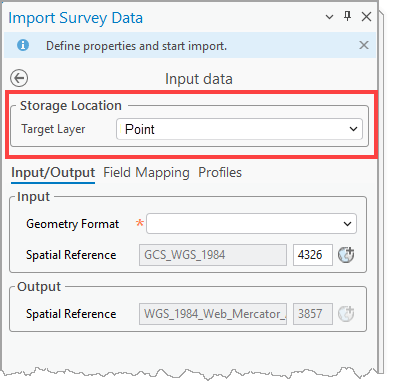This screenshot has width=394, height=383.
Task: Choose input spatial reference via globe icon
Action: click(346, 255)
